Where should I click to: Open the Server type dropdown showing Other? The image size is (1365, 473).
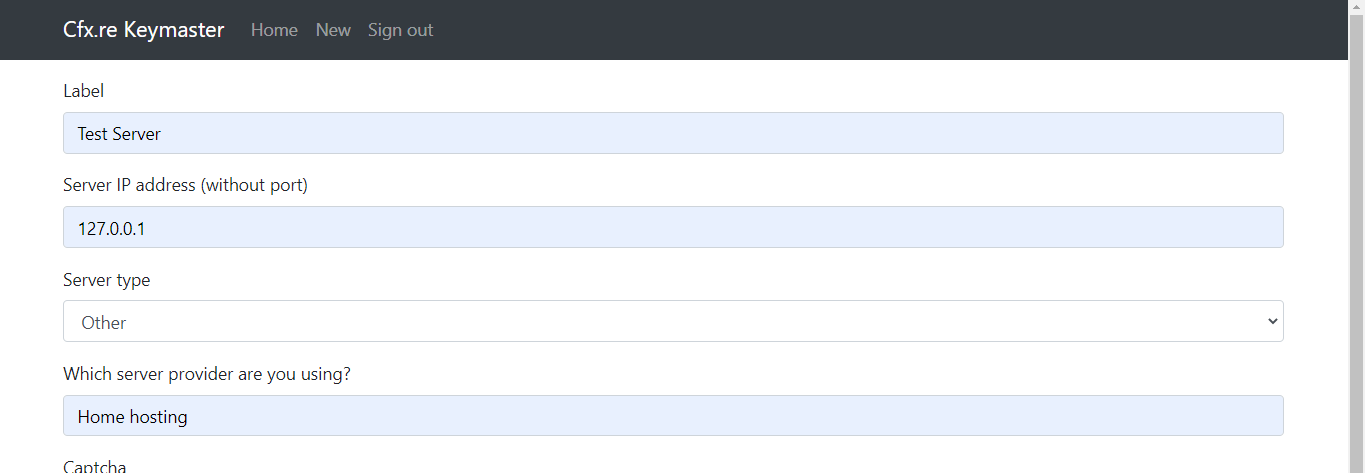point(673,321)
